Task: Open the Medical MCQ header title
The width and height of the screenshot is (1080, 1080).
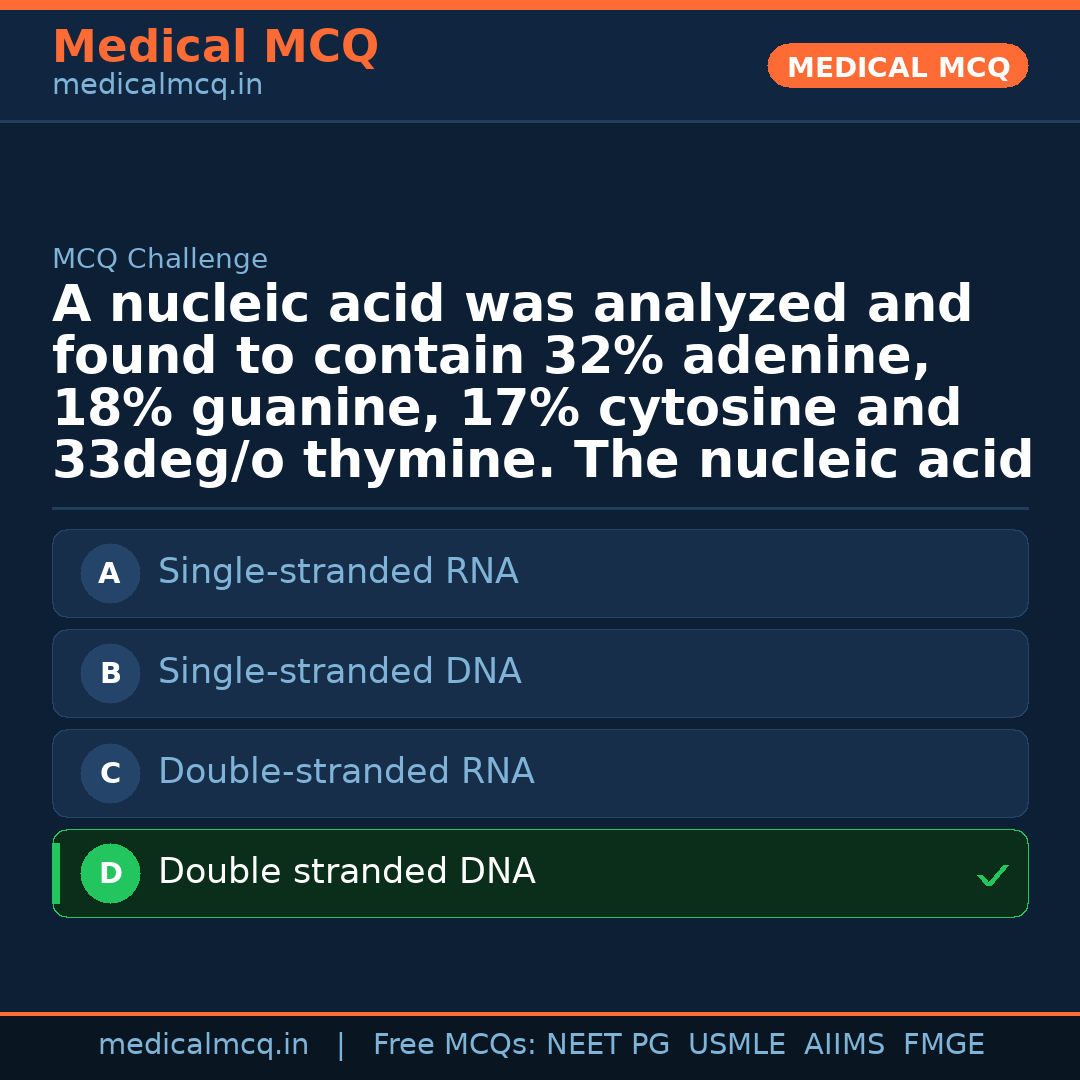Action: pos(215,47)
